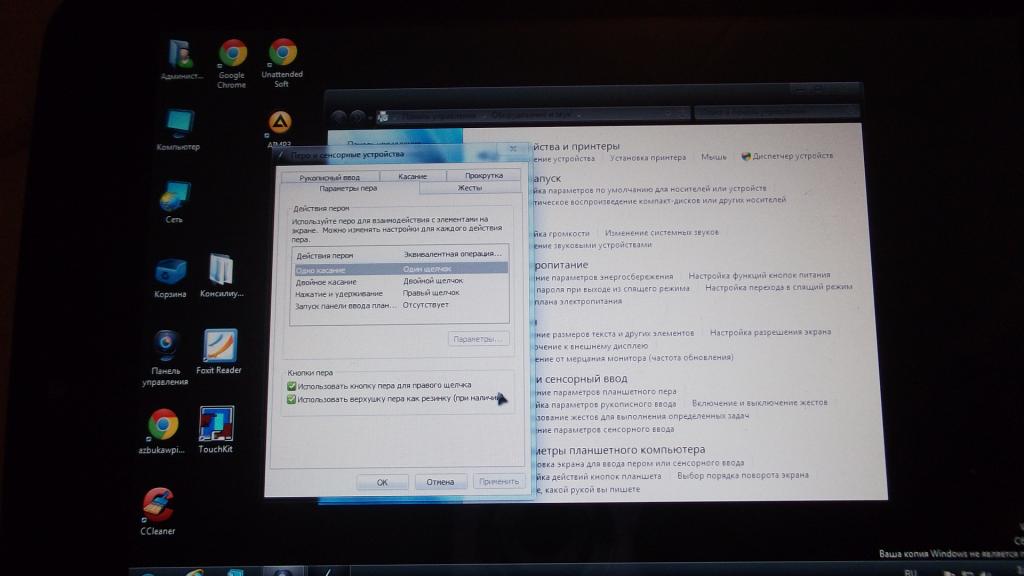1024x576 pixels.
Task: Switch to the Прокрутка tab
Action: point(484,176)
